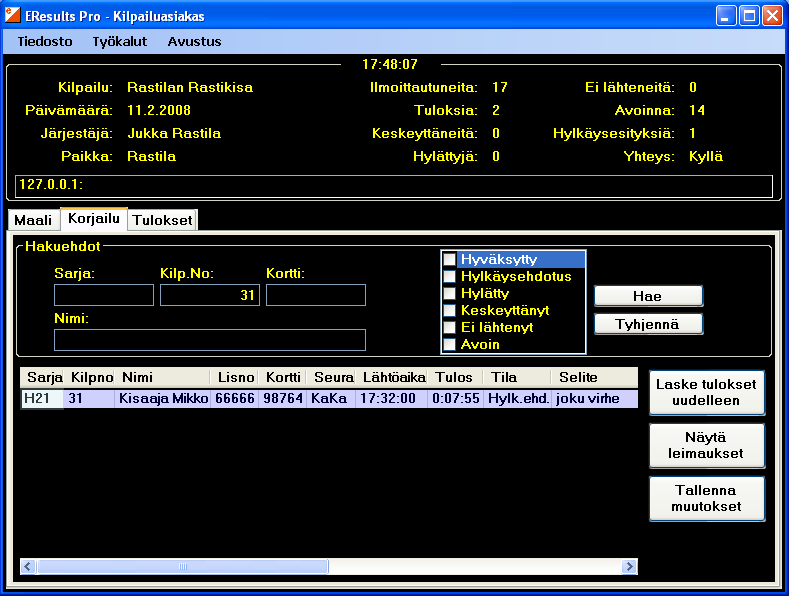Open the Tiedosto menu

click(45, 41)
